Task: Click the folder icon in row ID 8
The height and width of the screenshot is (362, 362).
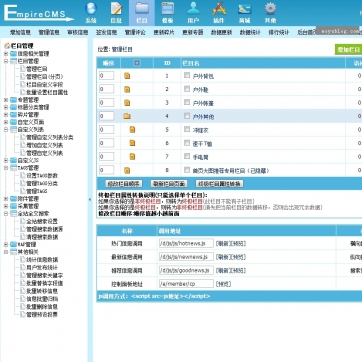Action: (127, 170)
